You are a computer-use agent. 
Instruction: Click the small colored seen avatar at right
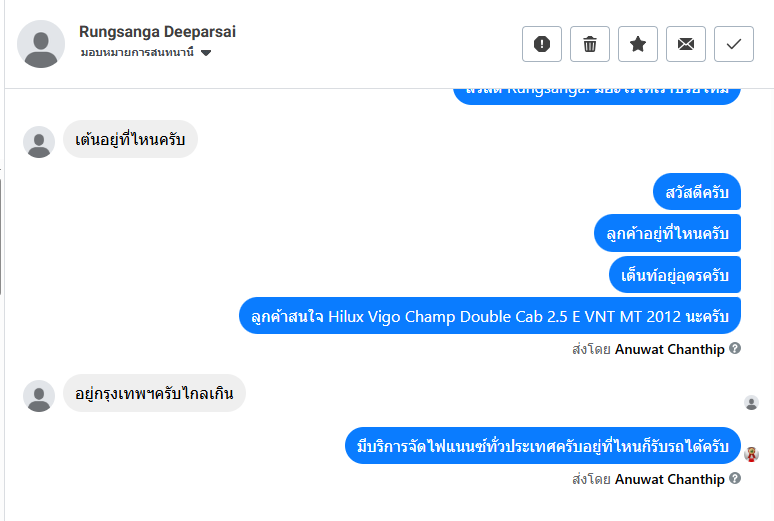point(751,454)
